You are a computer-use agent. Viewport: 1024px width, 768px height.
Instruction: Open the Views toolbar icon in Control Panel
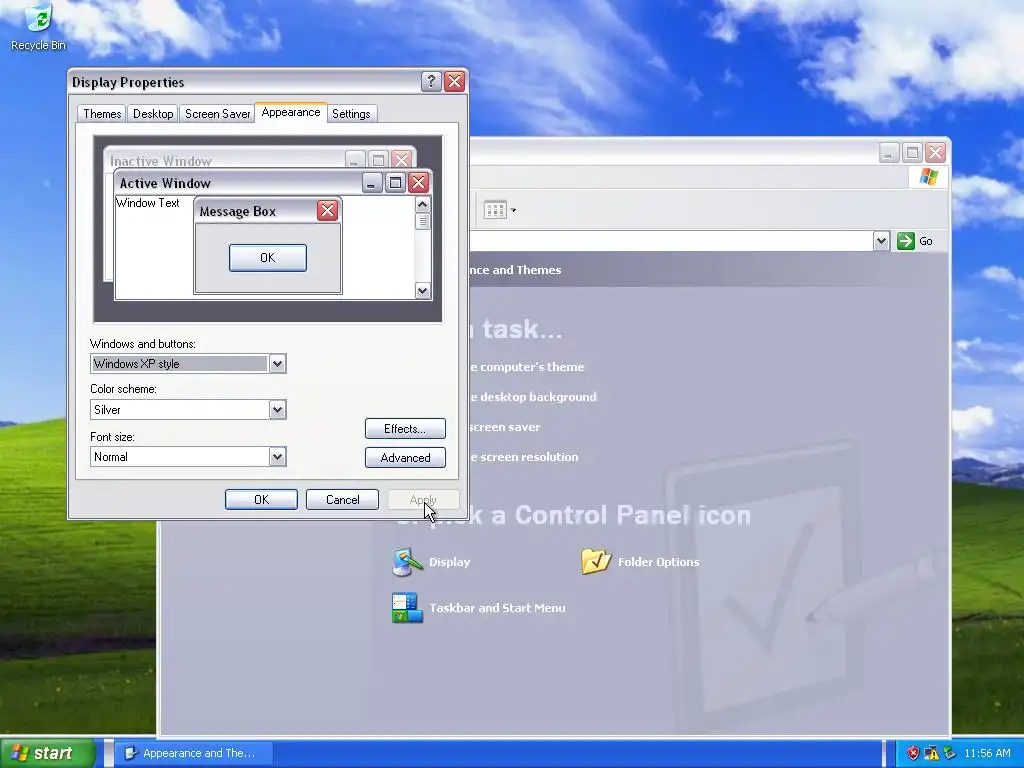[494, 210]
